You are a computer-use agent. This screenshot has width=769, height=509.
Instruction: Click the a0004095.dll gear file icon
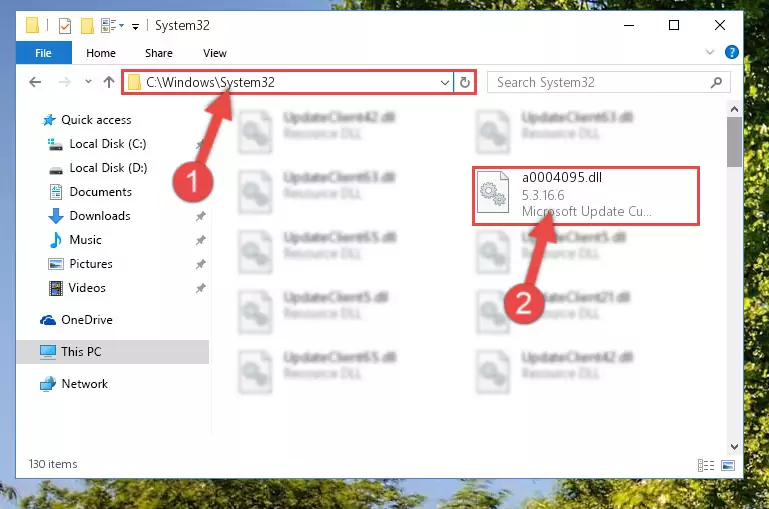[492, 192]
